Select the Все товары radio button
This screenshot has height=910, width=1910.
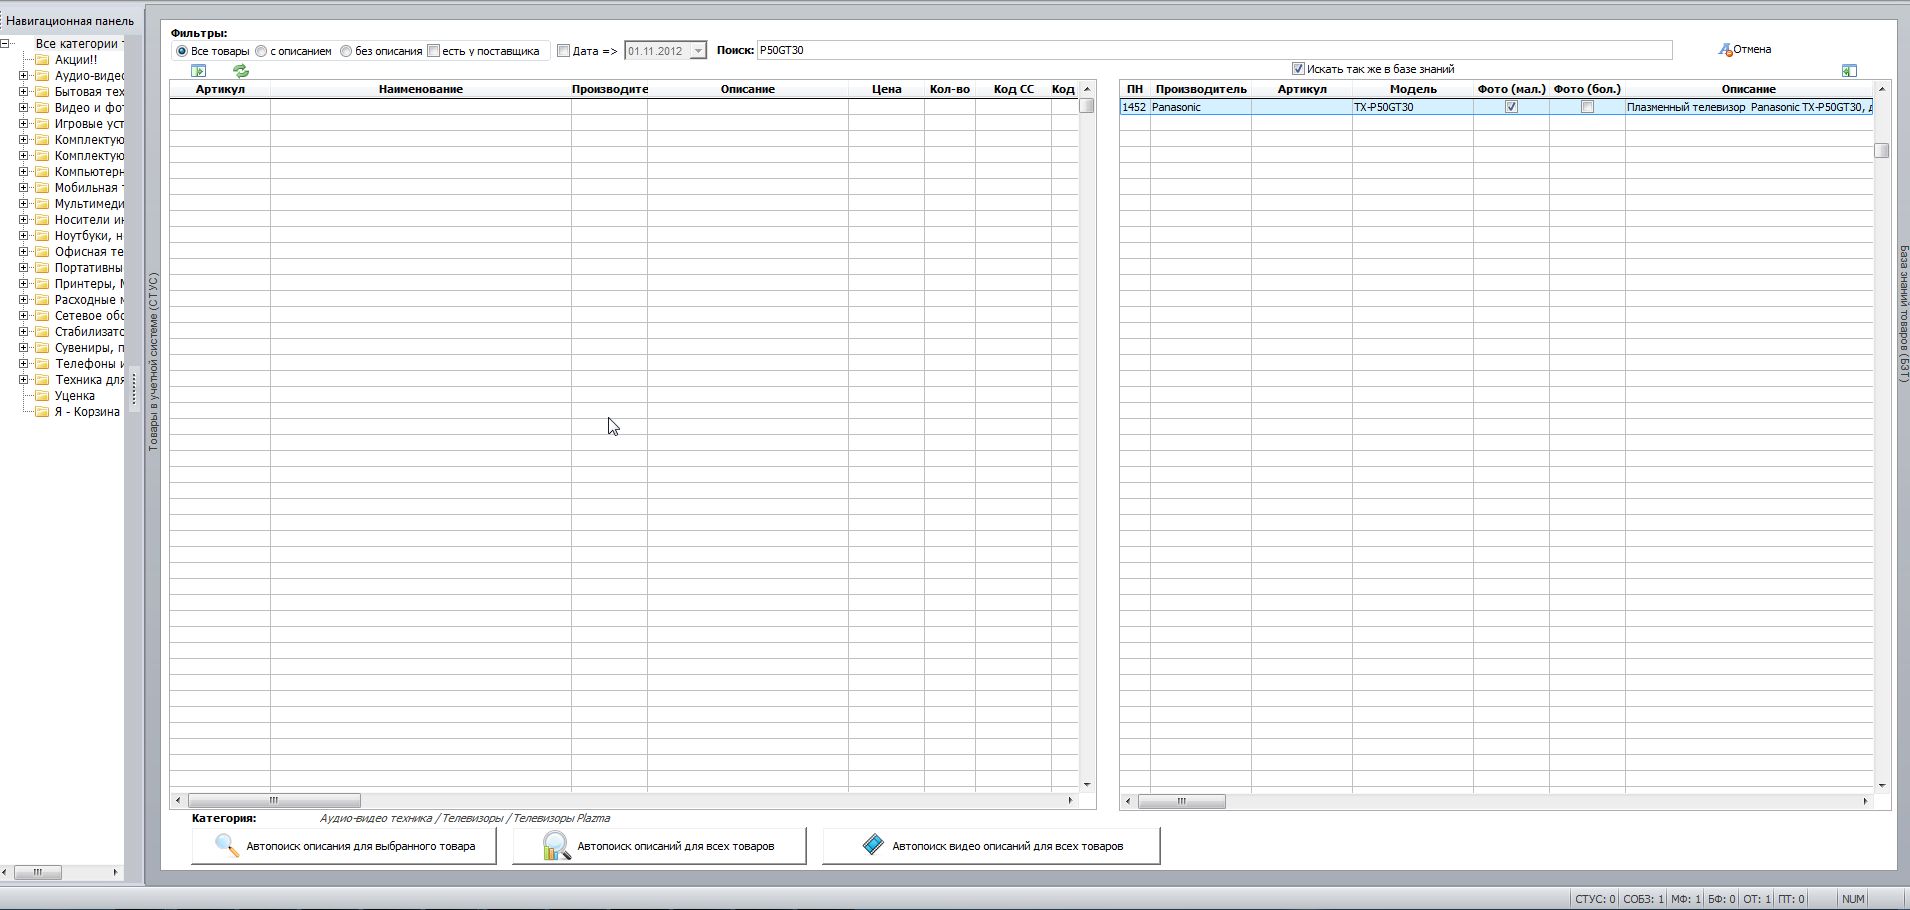click(x=181, y=51)
